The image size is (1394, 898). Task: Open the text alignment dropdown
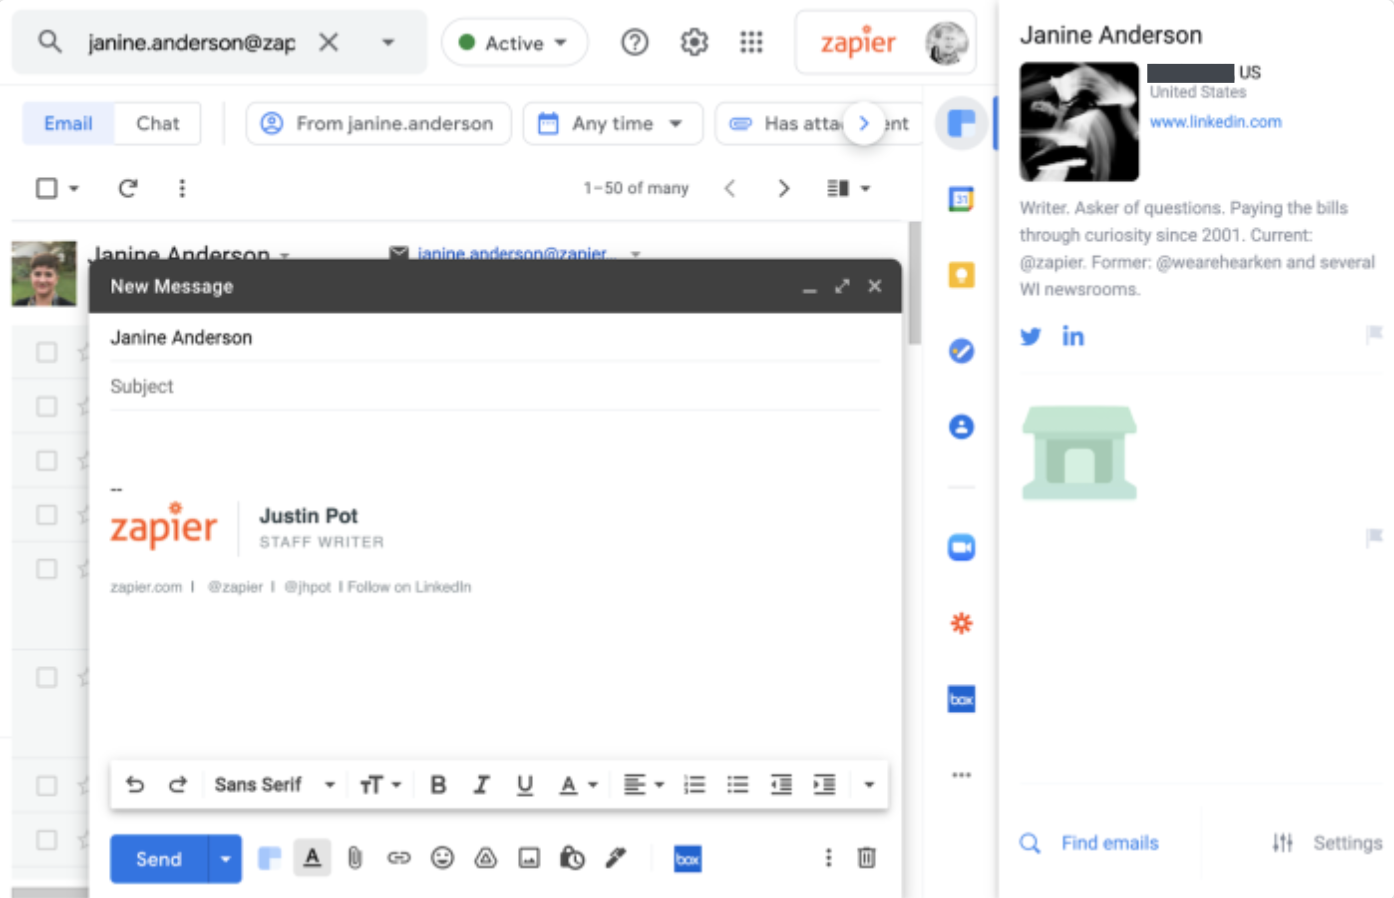click(x=644, y=785)
